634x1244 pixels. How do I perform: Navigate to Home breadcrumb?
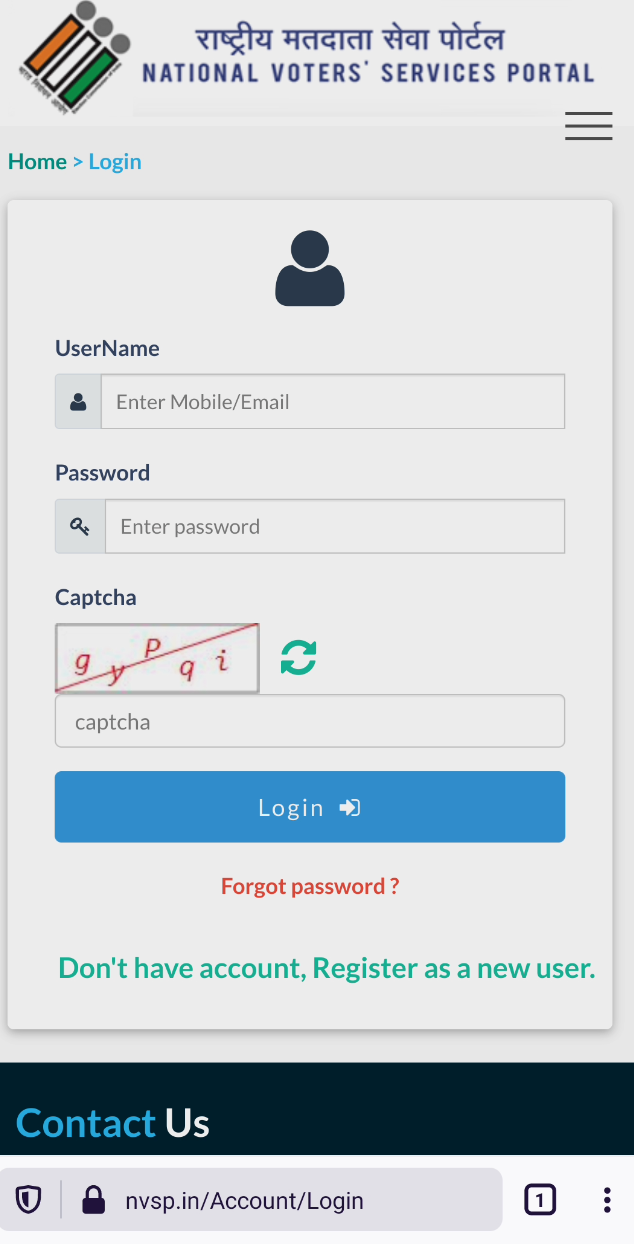37,161
